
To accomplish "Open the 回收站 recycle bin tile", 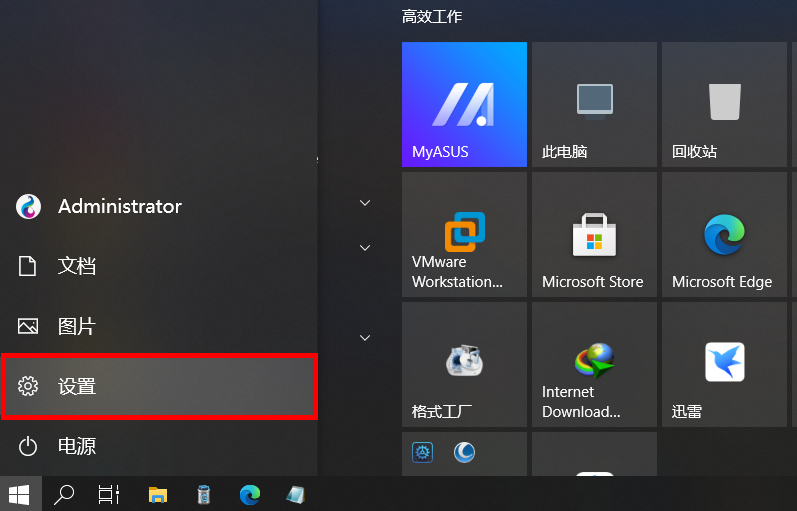I will 723,104.
